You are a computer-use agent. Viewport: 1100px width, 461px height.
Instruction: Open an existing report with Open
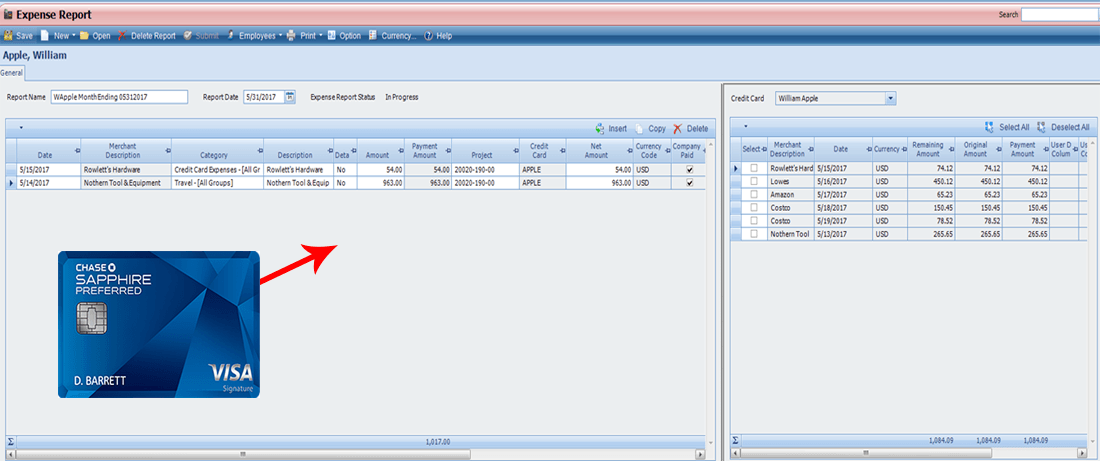(x=95, y=36)
